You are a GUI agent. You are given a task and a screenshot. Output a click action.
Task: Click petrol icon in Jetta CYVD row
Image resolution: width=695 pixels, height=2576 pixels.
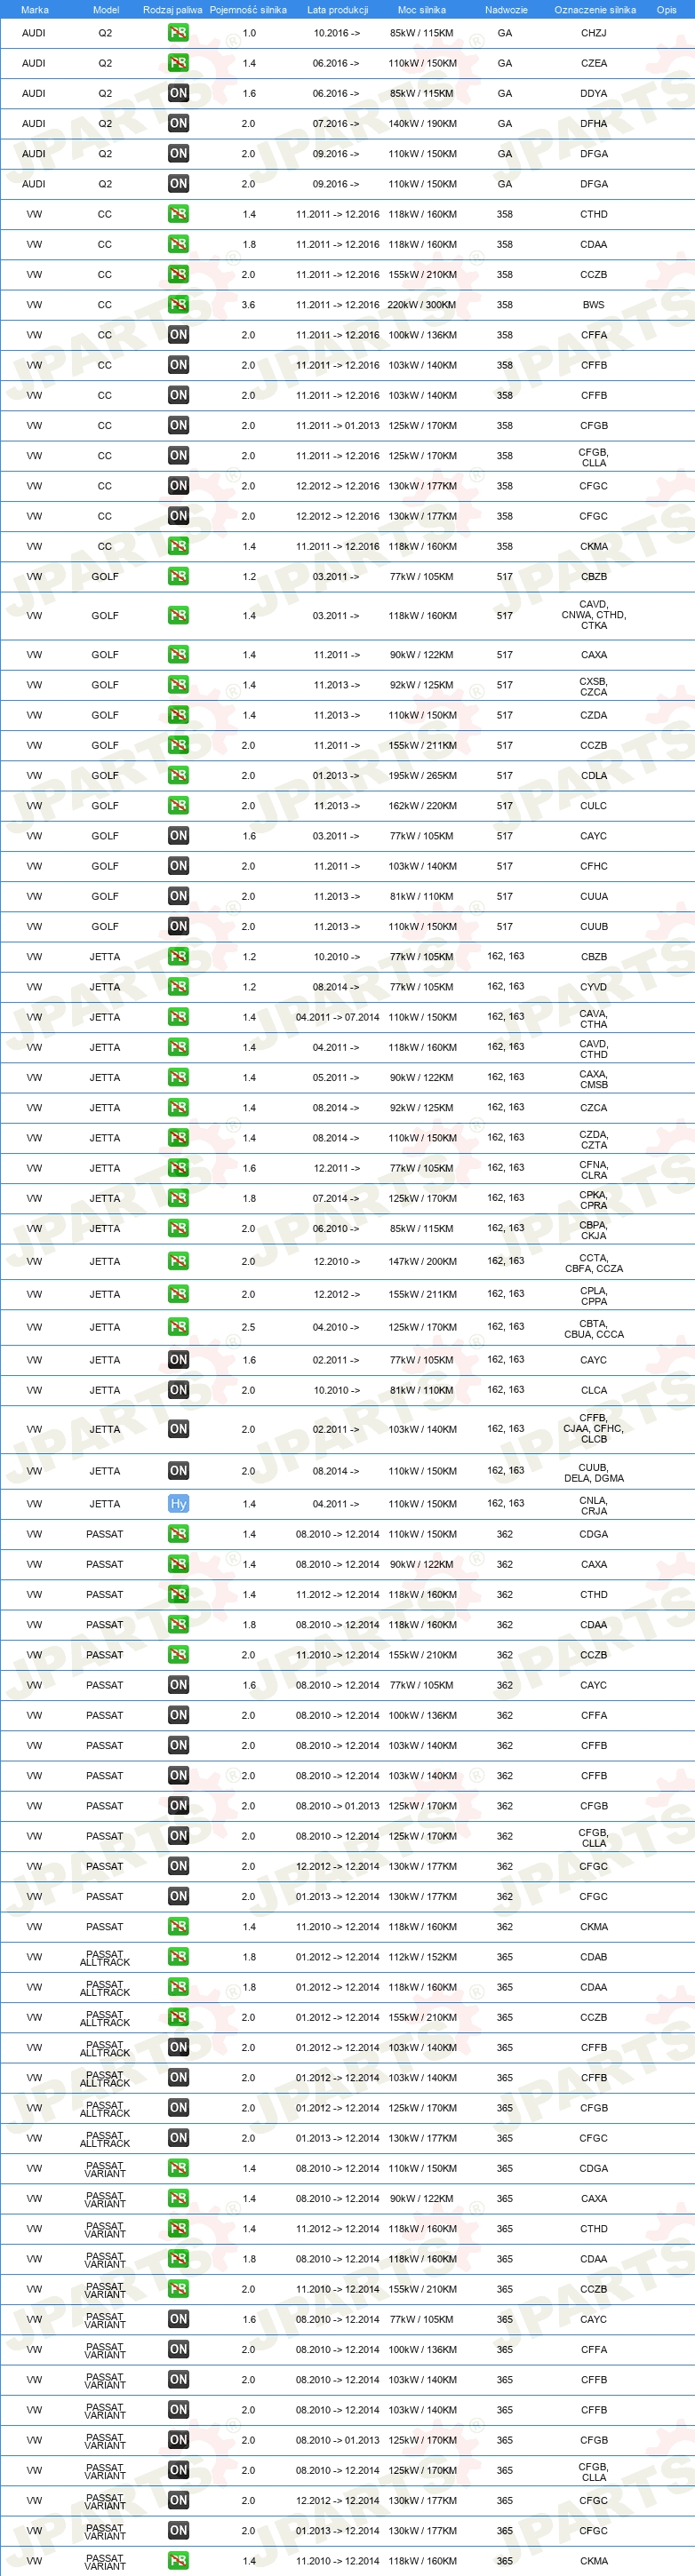tap(178, 987)
